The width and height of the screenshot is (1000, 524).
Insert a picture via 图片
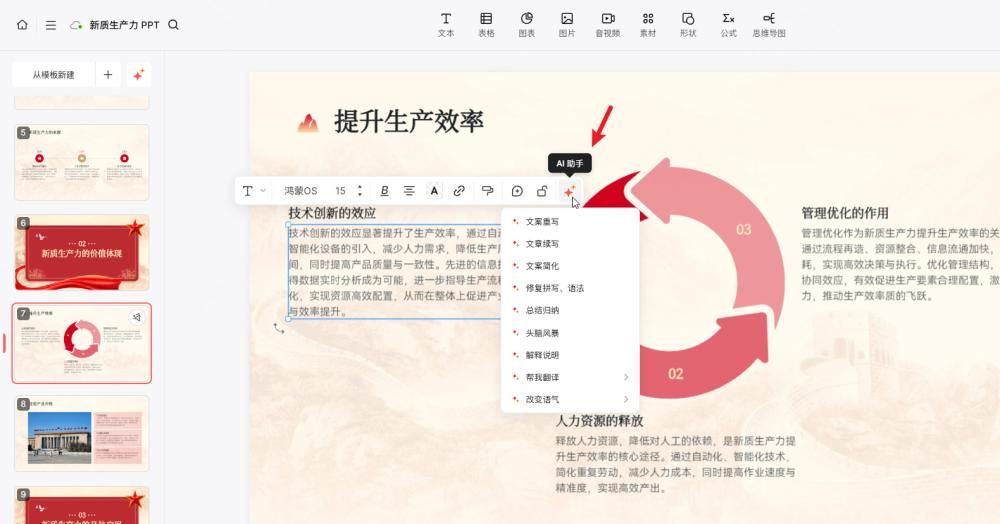click(x=567, y=24)
